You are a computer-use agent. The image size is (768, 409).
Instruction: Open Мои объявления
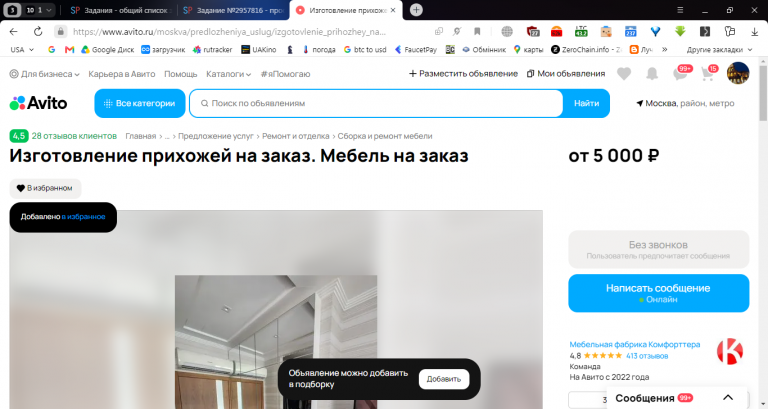pyautogui.click(x=566, y=73)
